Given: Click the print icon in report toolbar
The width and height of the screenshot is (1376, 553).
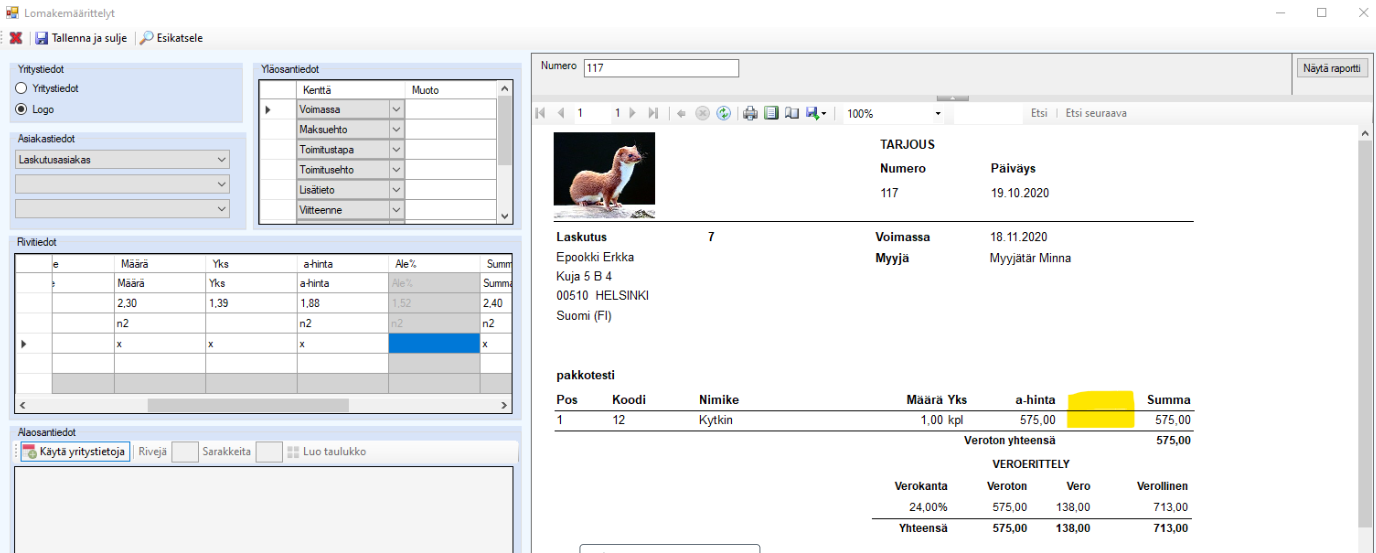Looking at the screenshot, I should [750, 113].
